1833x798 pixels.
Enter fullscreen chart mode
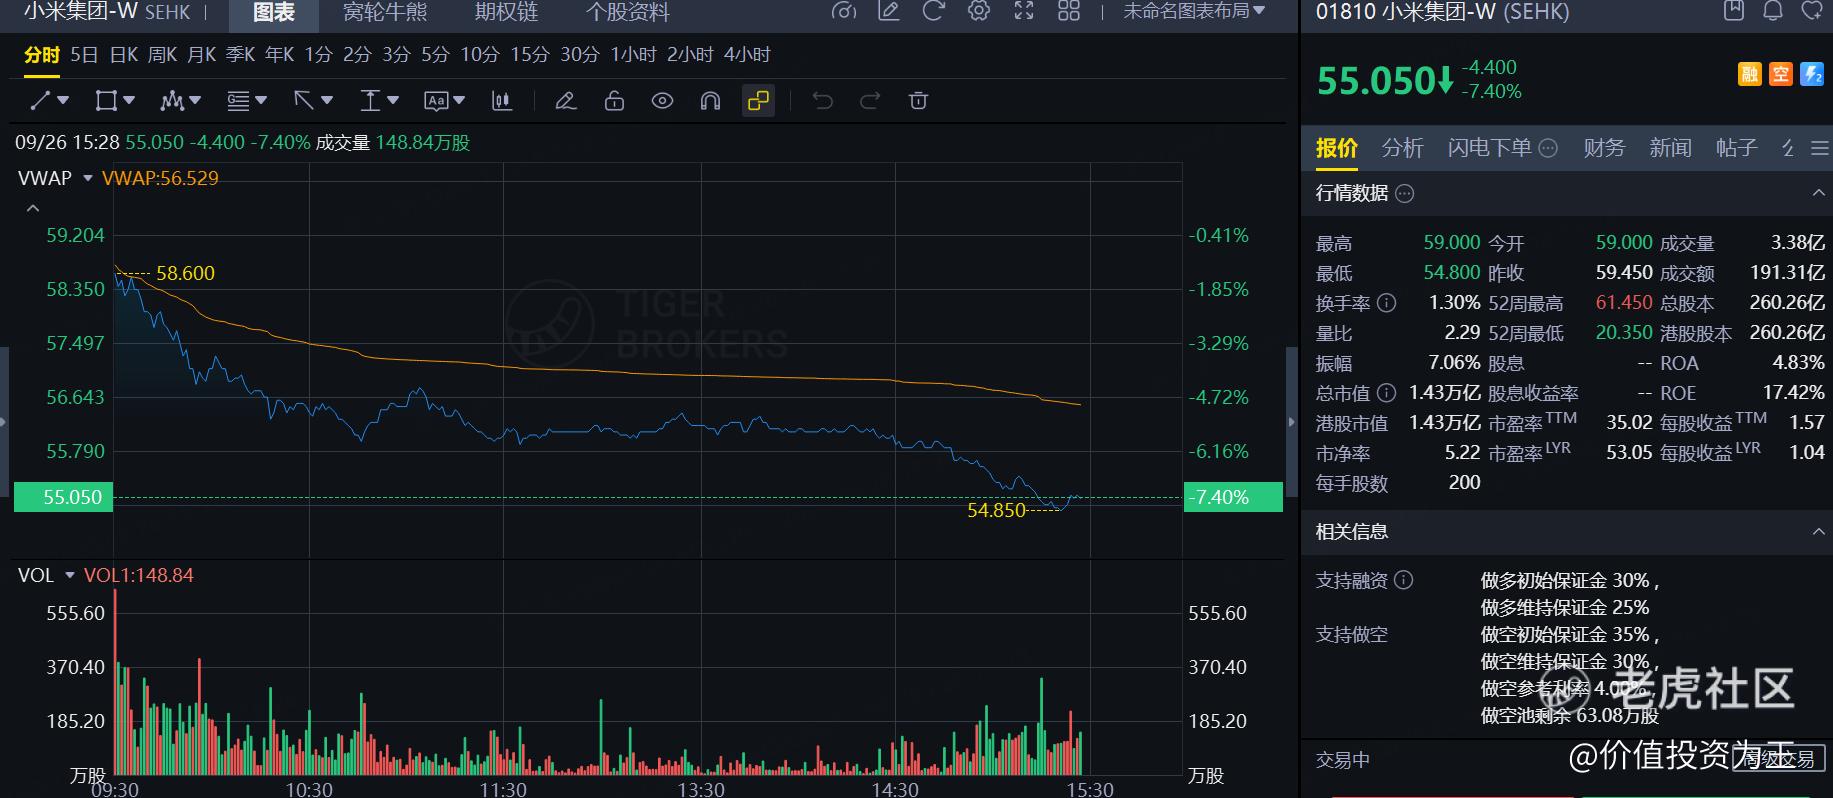coord(1024,11)
